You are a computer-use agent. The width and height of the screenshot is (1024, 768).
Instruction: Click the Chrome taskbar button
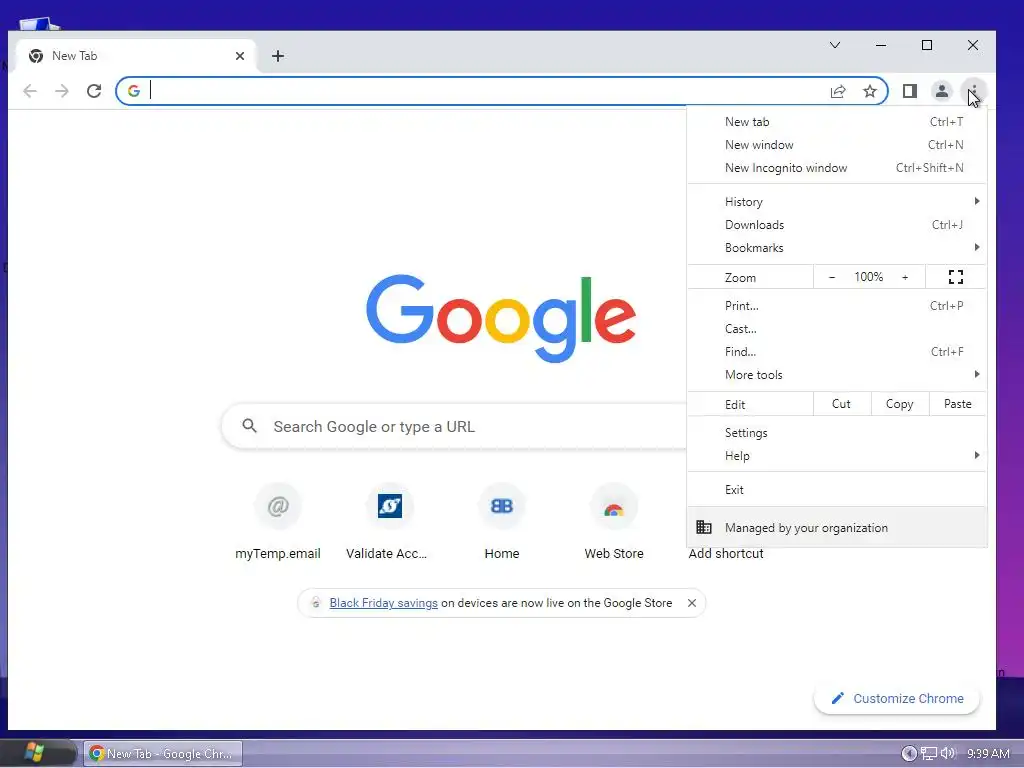coord(163,754)
